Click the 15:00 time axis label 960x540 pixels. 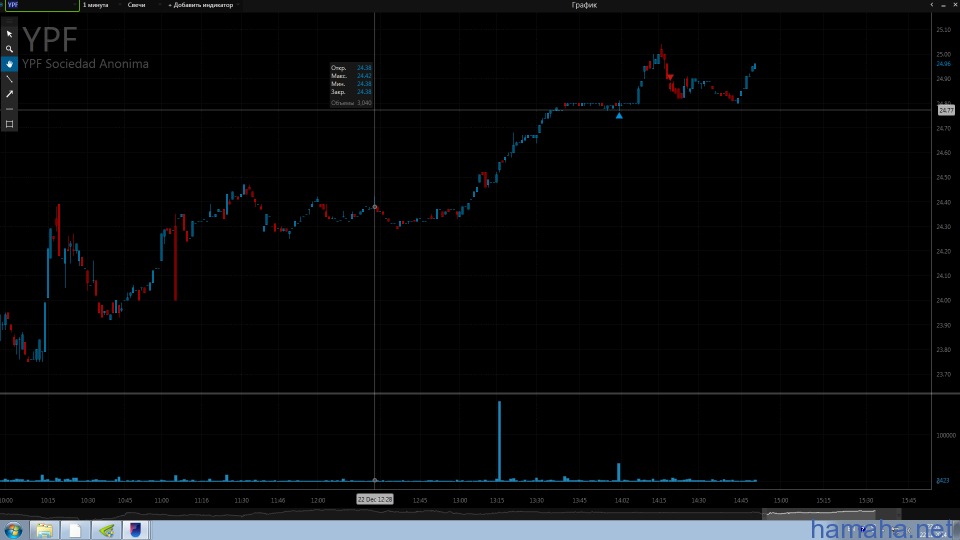781,500
